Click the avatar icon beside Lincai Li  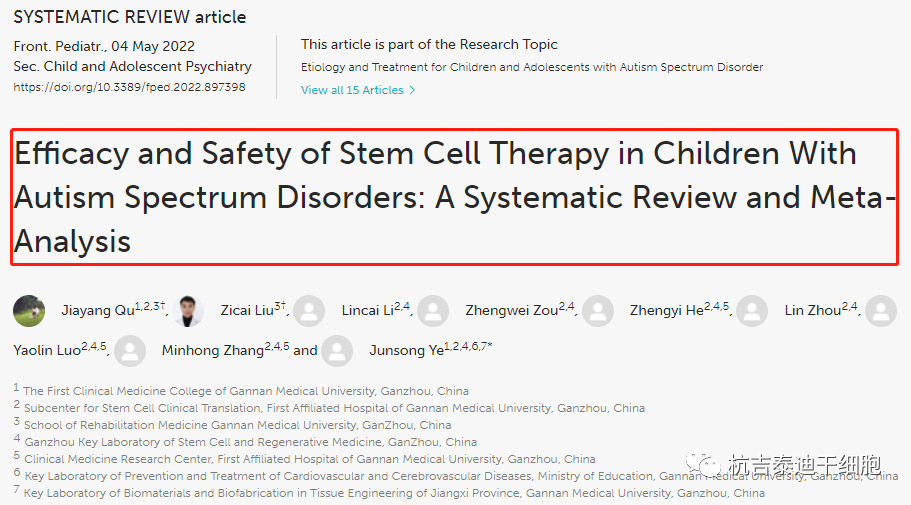(x=310, y=311)
